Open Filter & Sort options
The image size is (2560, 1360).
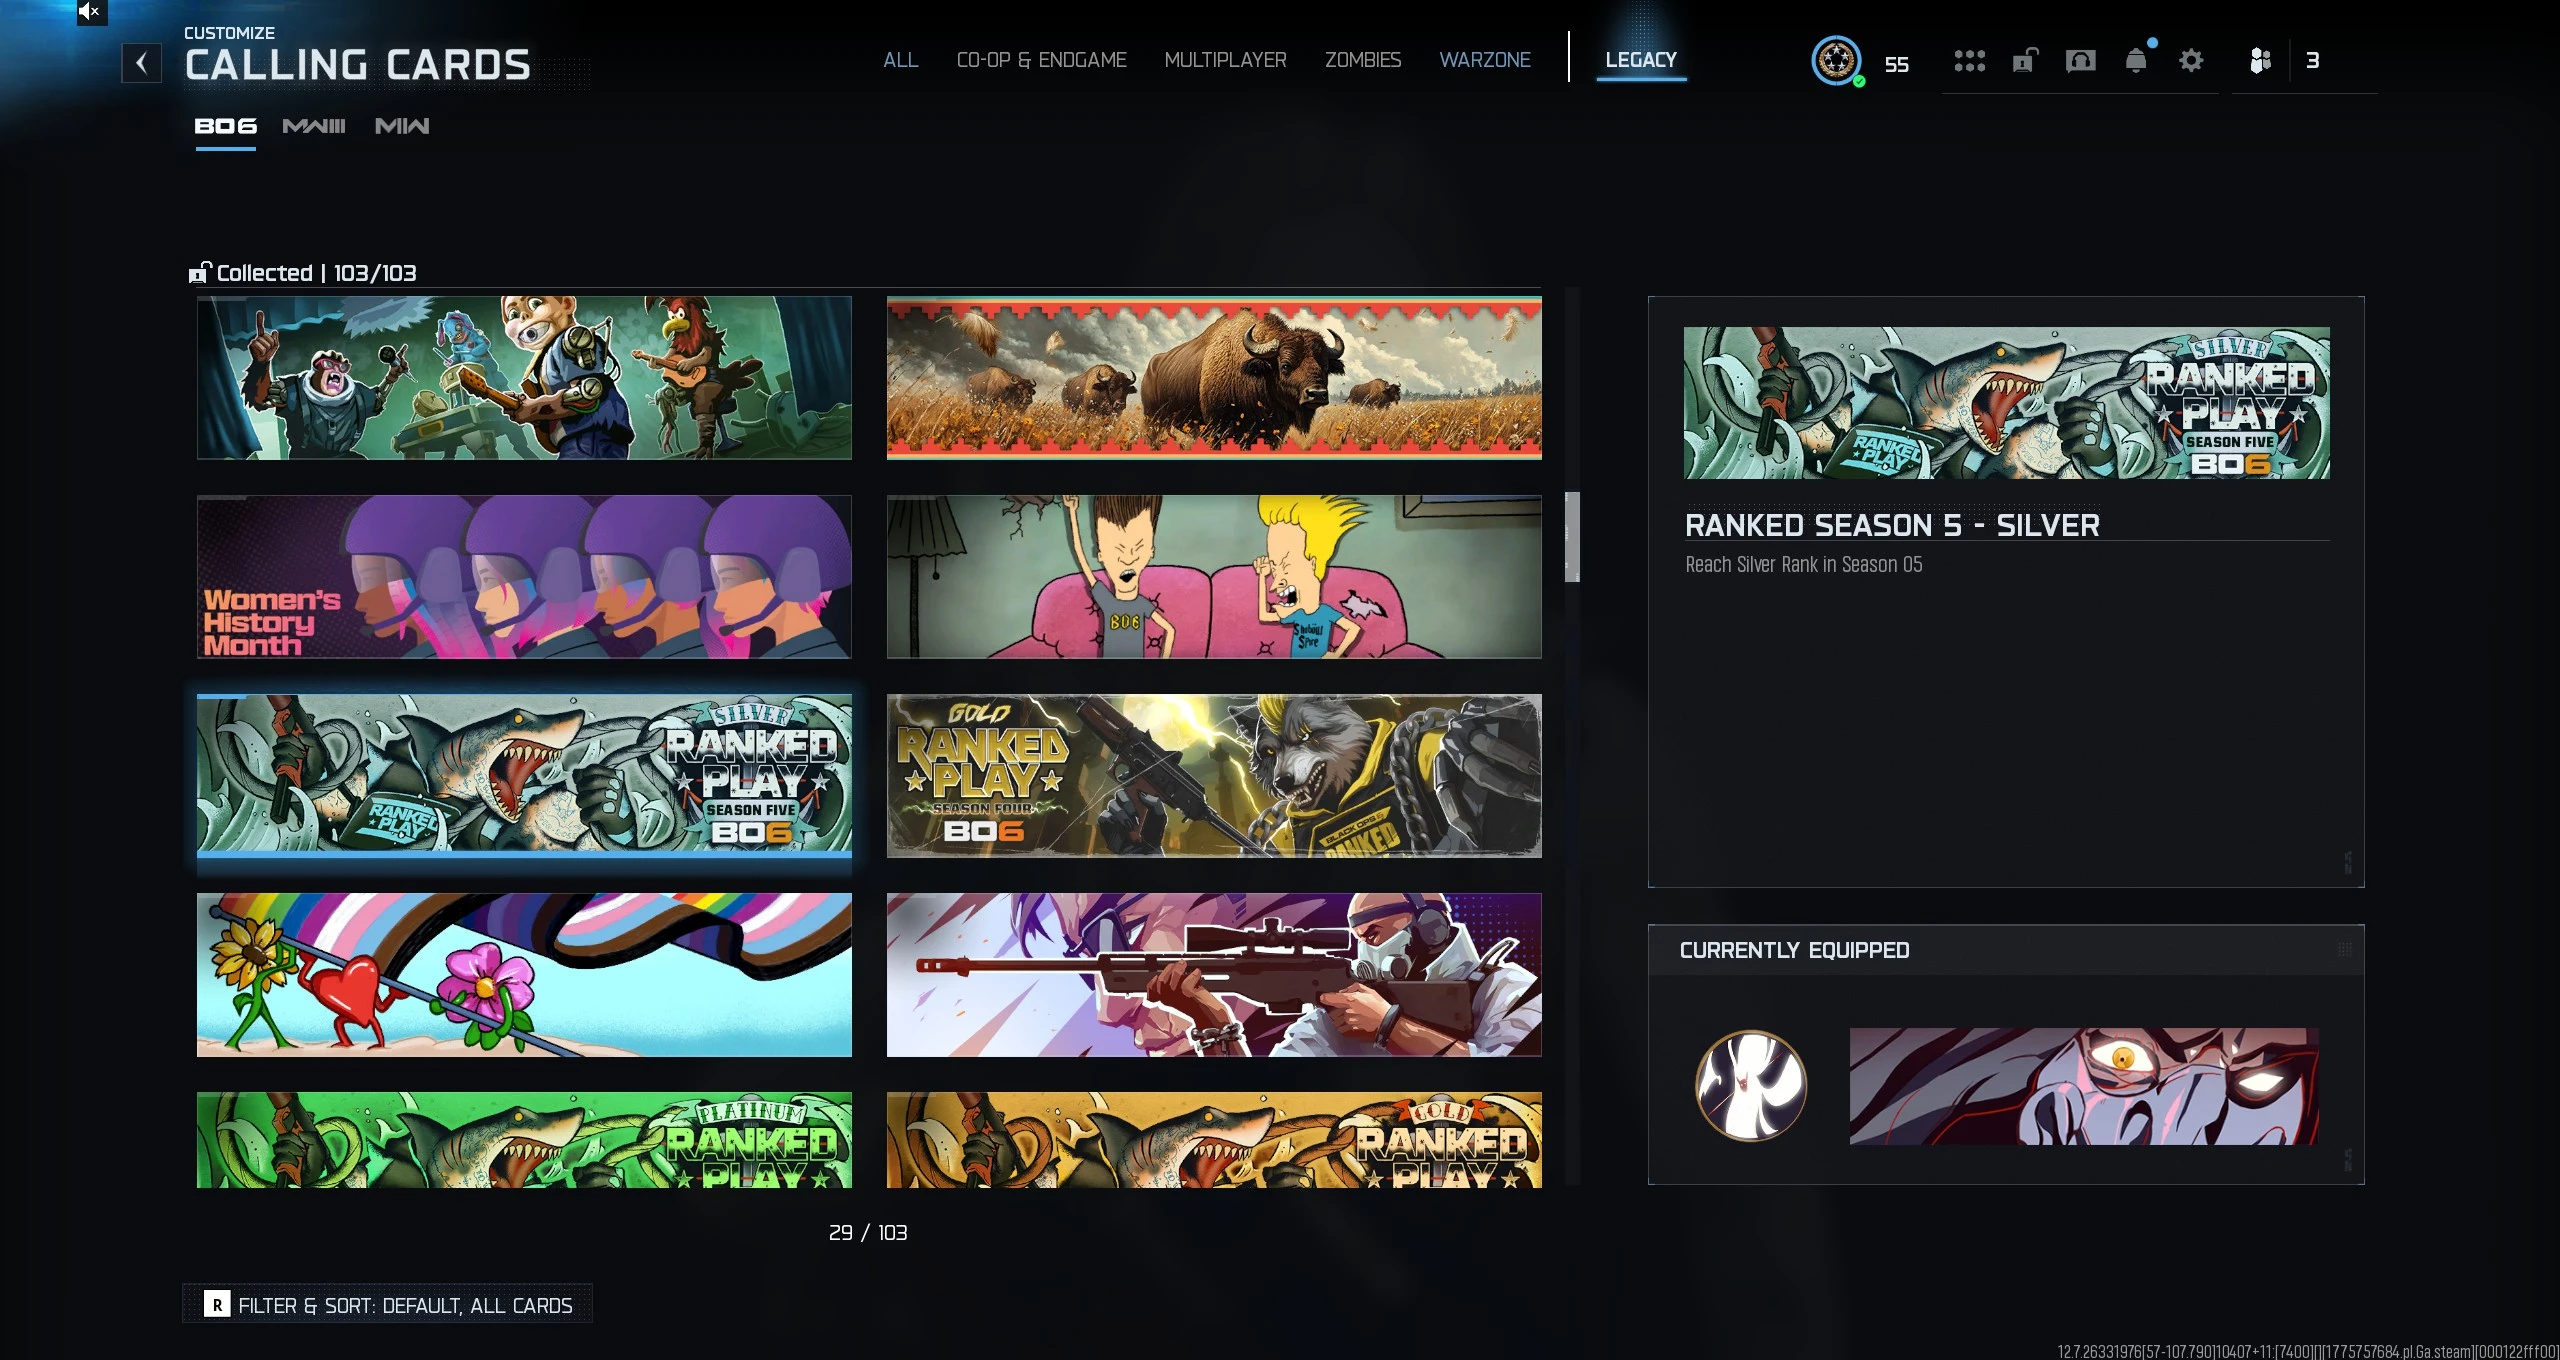(388, 1305)
